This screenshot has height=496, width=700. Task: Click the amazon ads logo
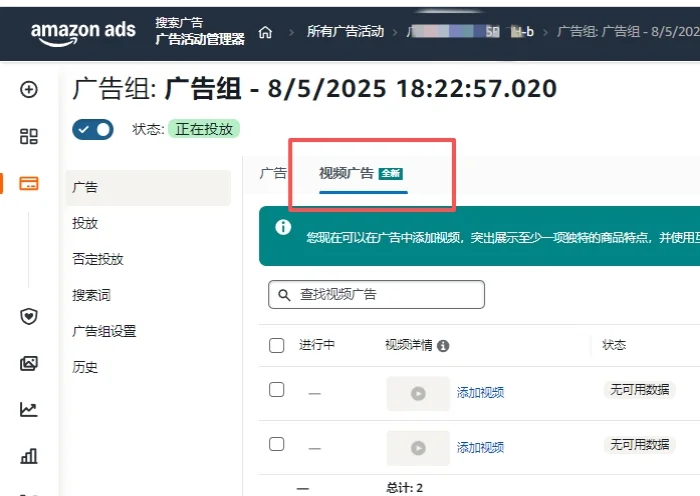83,33
